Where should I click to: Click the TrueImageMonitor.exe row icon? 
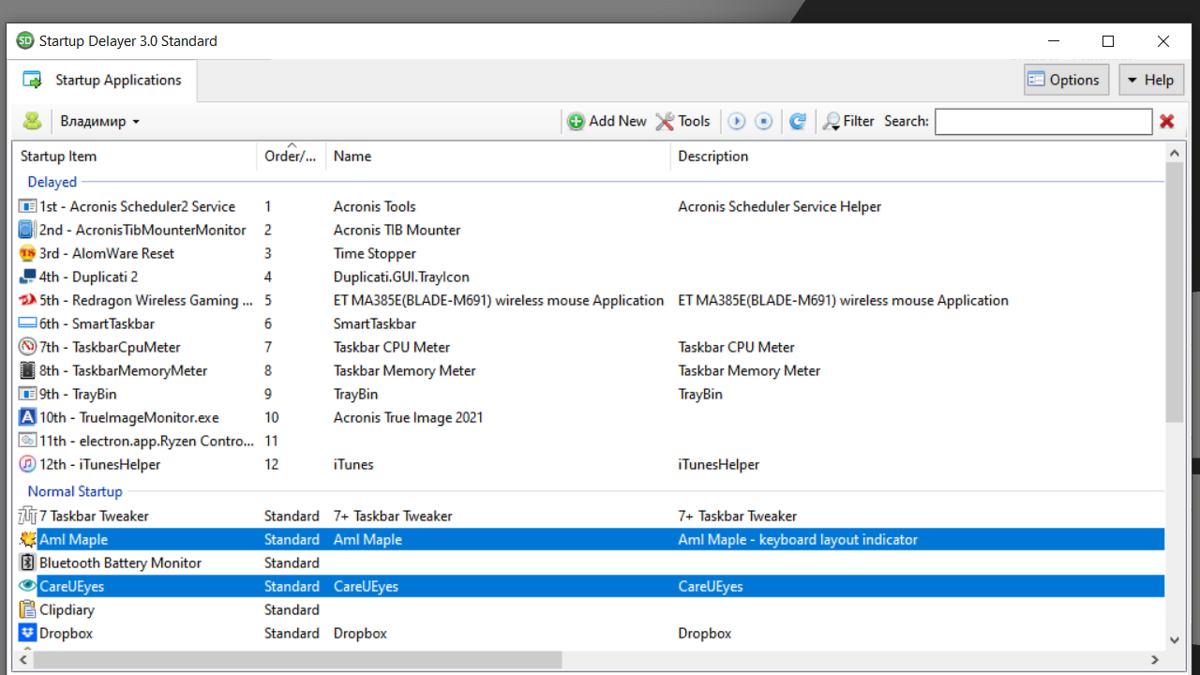point(28,418)
